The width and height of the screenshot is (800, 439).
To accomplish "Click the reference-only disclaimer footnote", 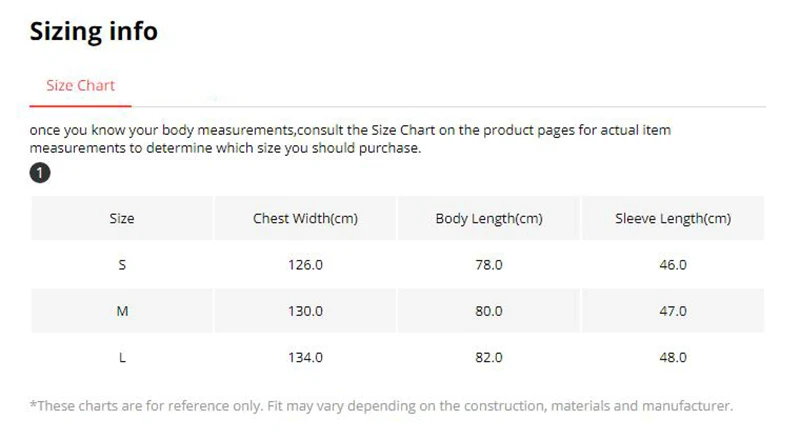I will point(381,406).
